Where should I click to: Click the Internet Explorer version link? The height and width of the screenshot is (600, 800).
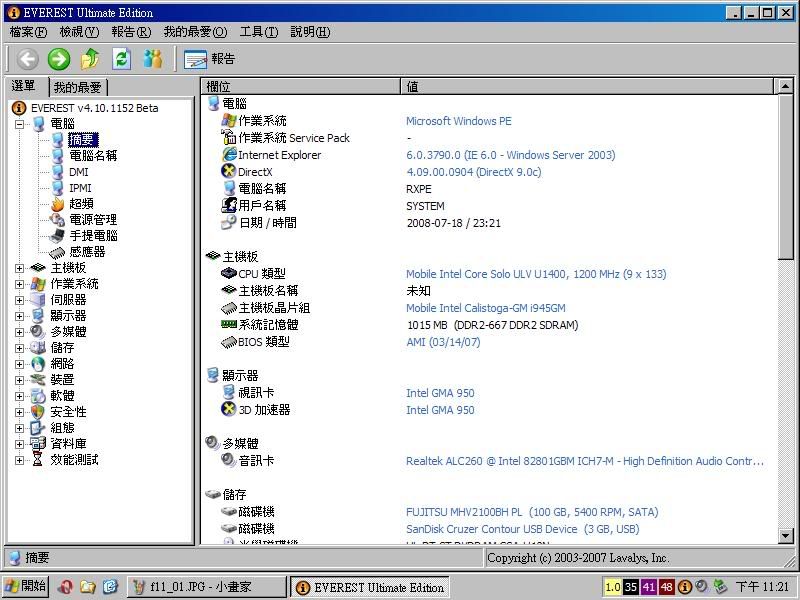pyautogui.click(x=511, y=155)
